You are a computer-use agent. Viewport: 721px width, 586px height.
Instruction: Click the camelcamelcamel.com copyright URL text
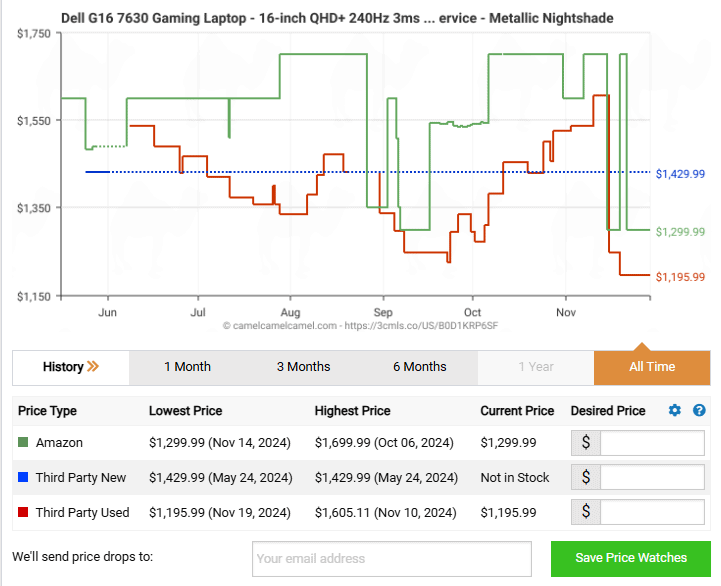360,326
